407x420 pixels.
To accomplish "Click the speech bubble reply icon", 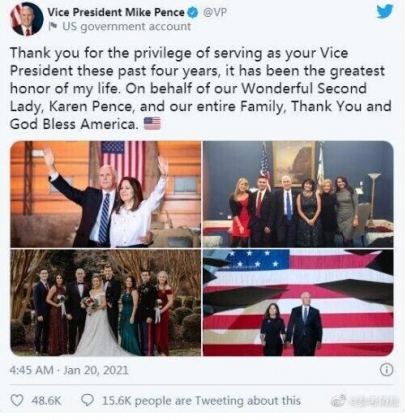I will pos(88,400).
